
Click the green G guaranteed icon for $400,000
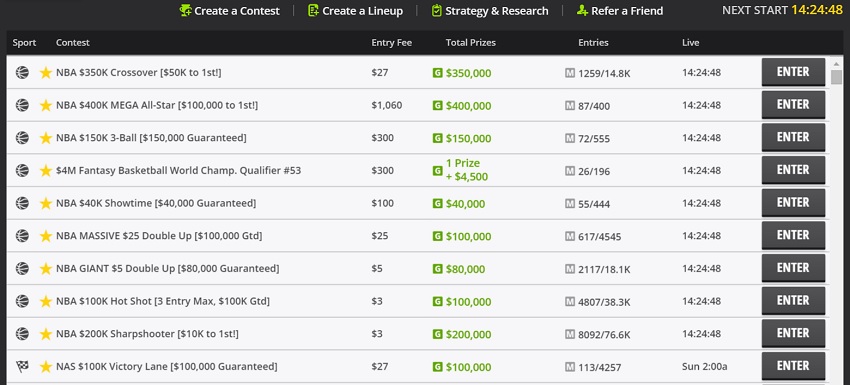[x=437, y=105]
